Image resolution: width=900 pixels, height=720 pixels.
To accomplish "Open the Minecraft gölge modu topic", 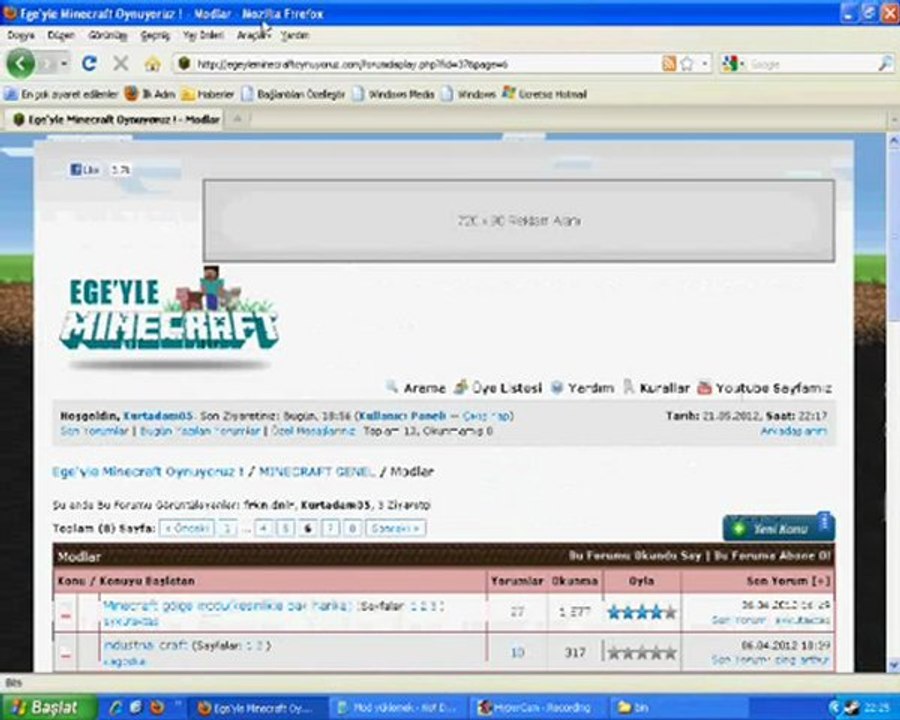I will [x=227, y=606].
